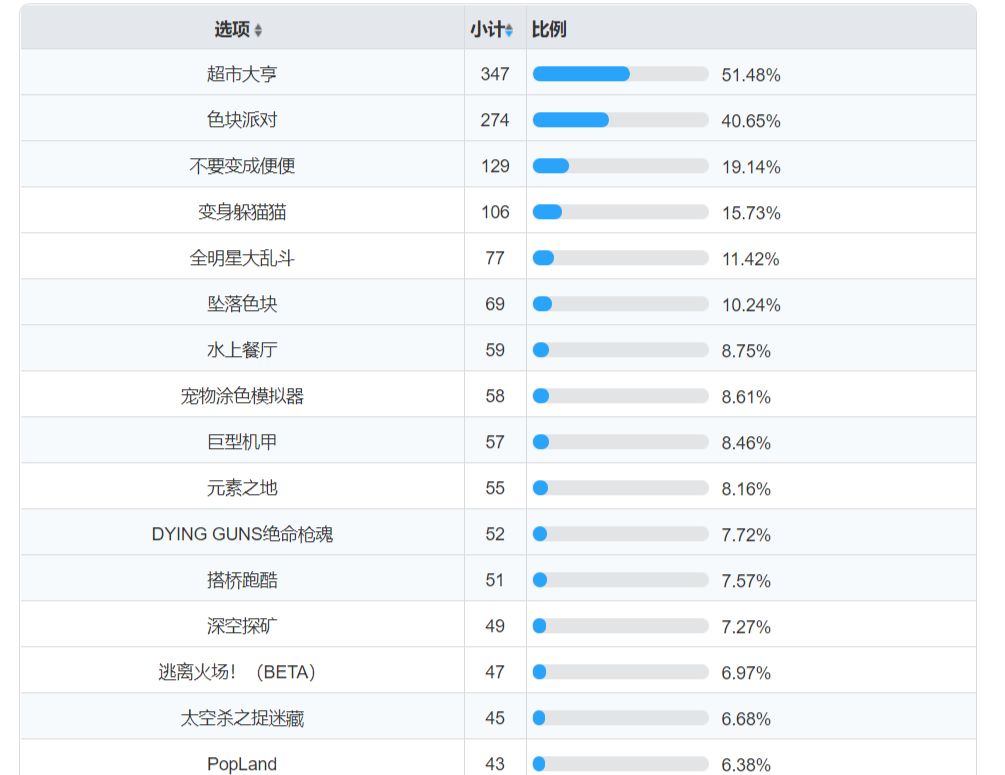Click the 深空探矿 count value 49
This screenshot has width=1005, height=775.
coord(495,626)
